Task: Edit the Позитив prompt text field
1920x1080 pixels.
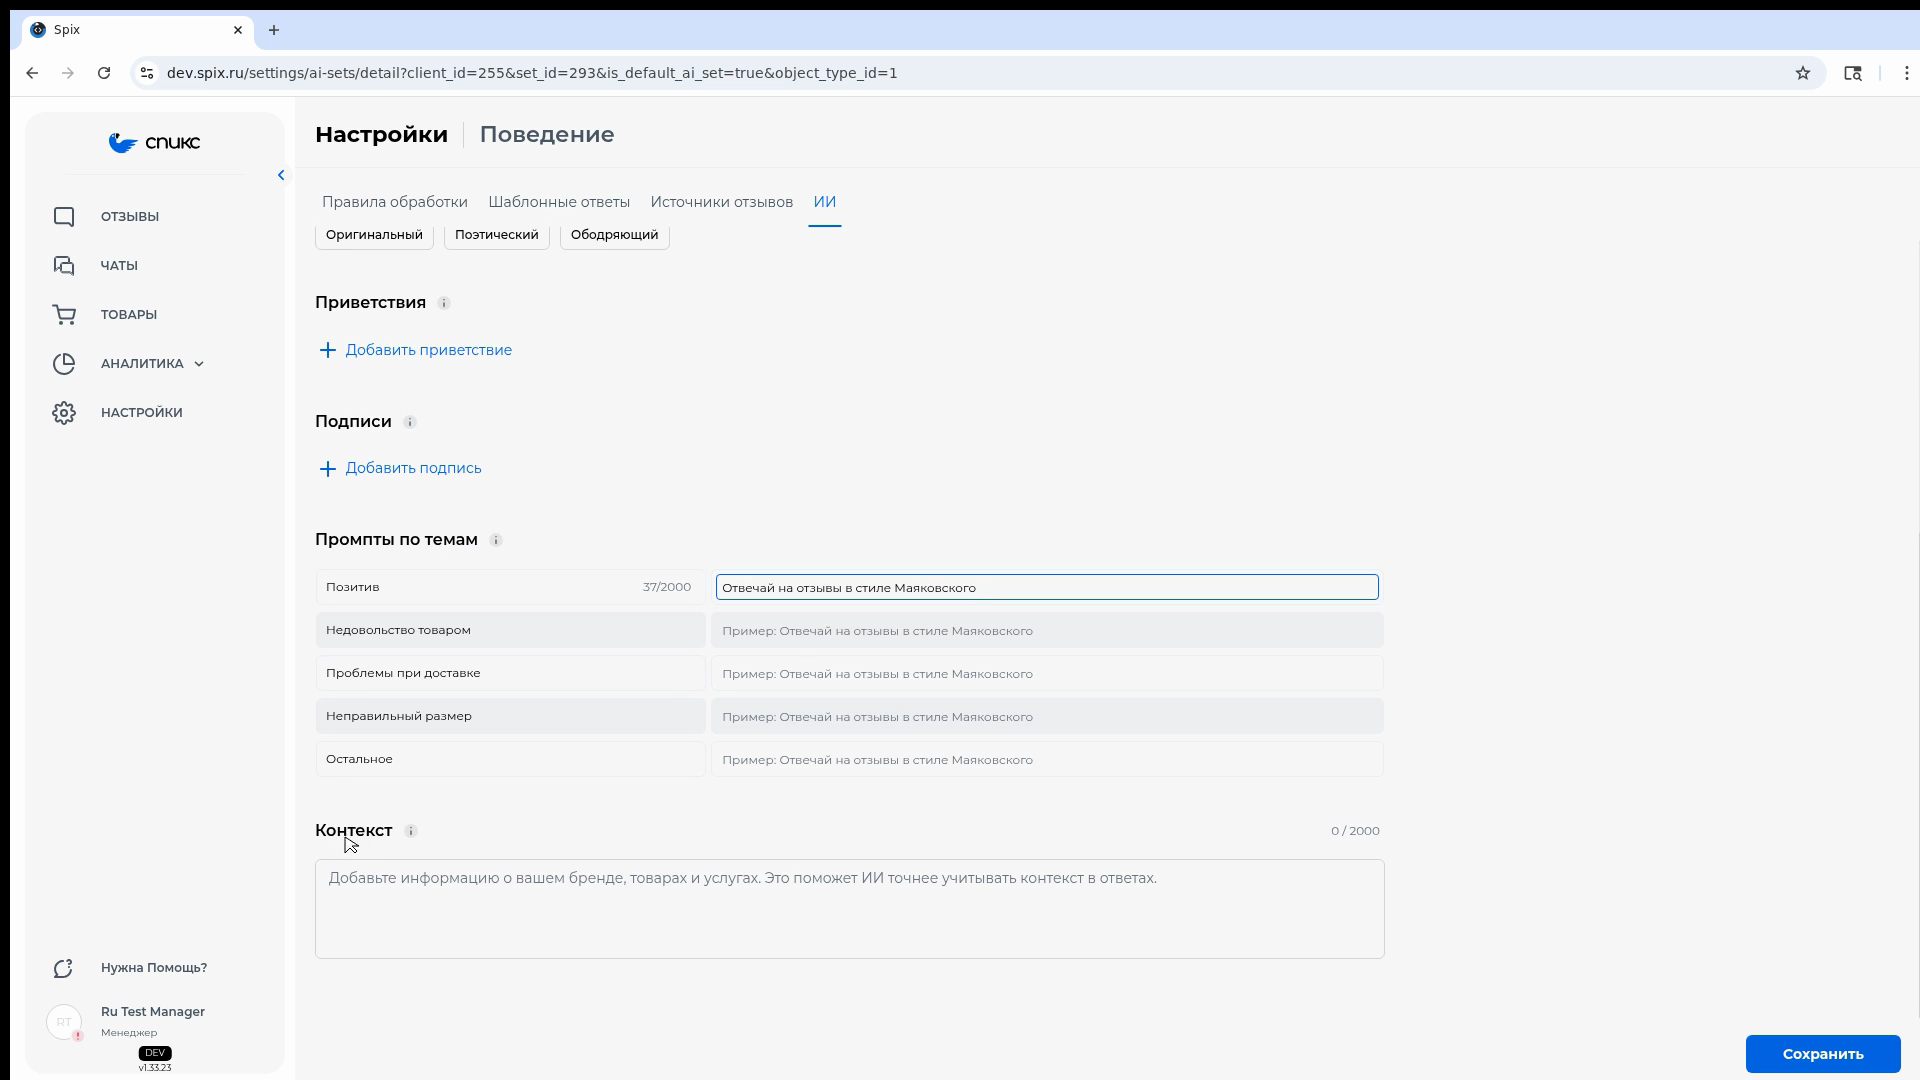Action: (x=1047, y=588)
